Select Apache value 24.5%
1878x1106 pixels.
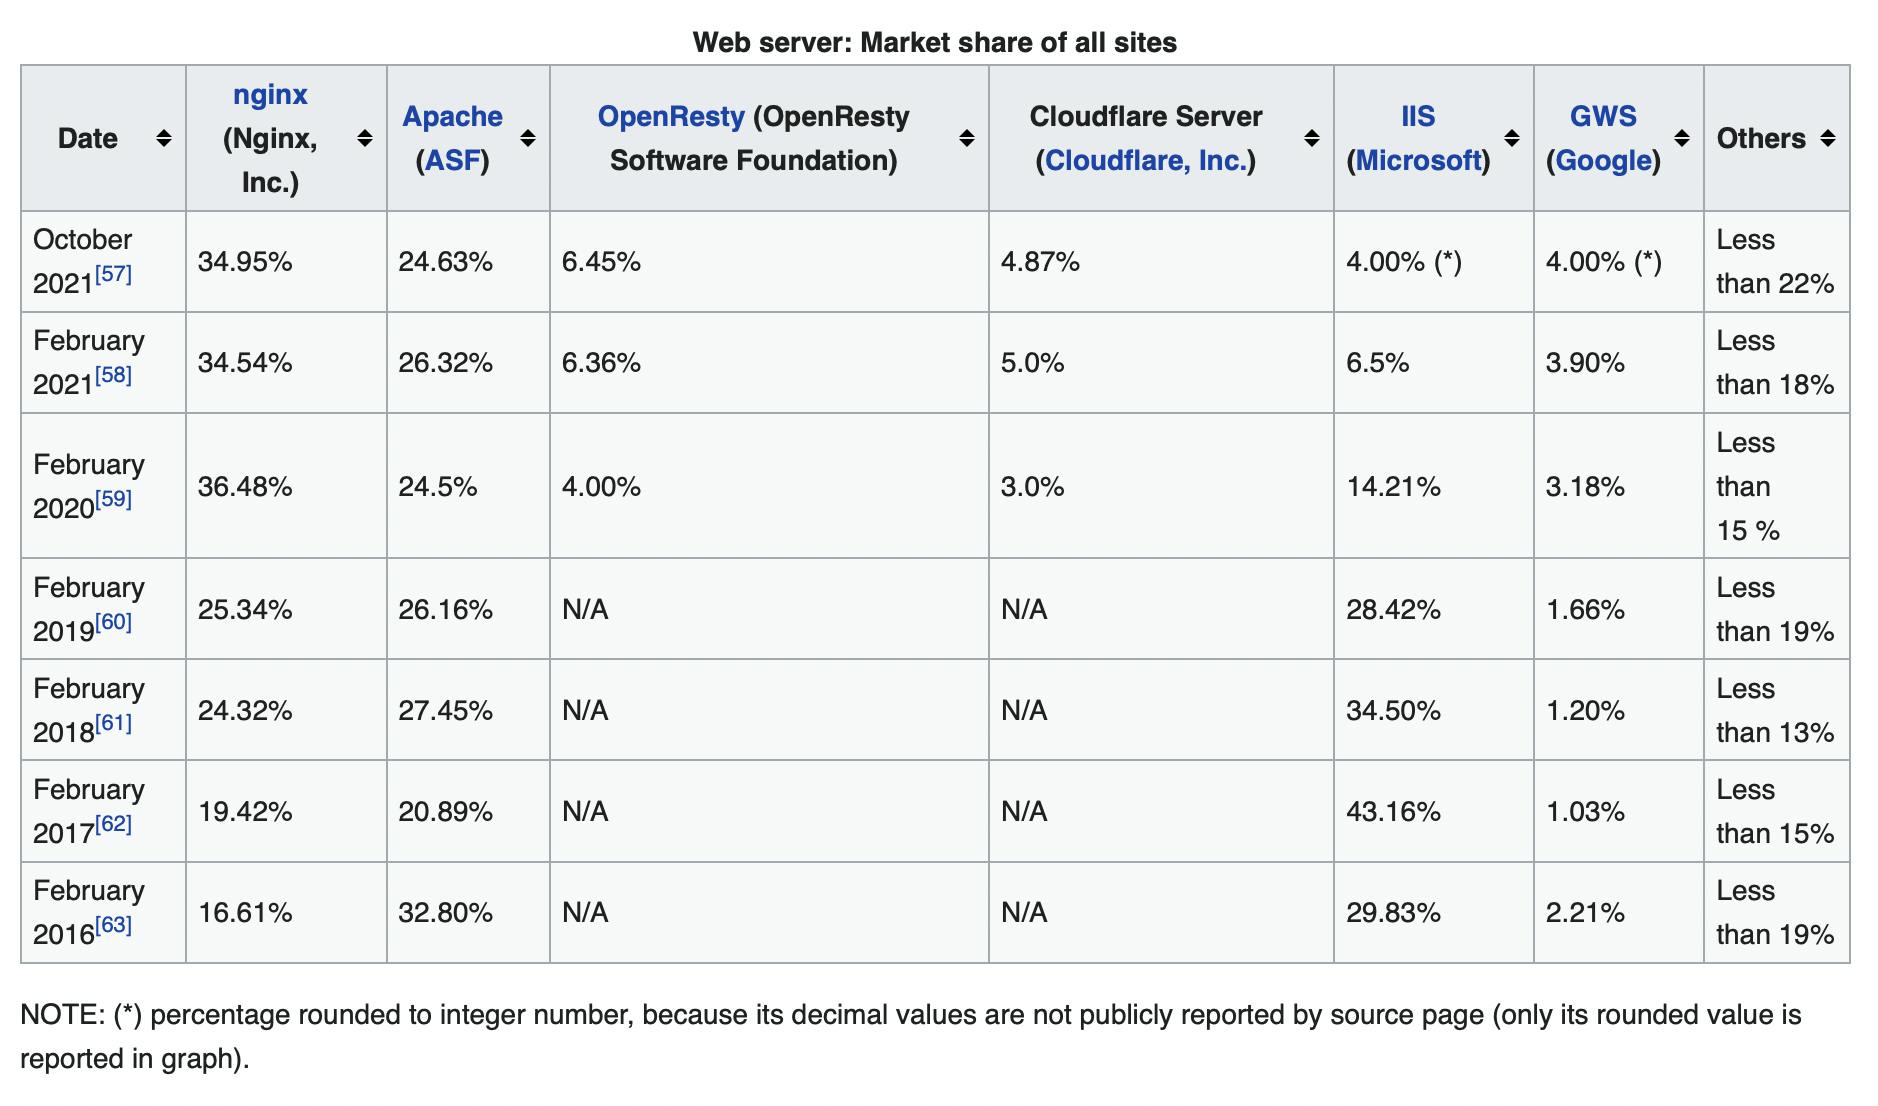[x=437, y=487]
